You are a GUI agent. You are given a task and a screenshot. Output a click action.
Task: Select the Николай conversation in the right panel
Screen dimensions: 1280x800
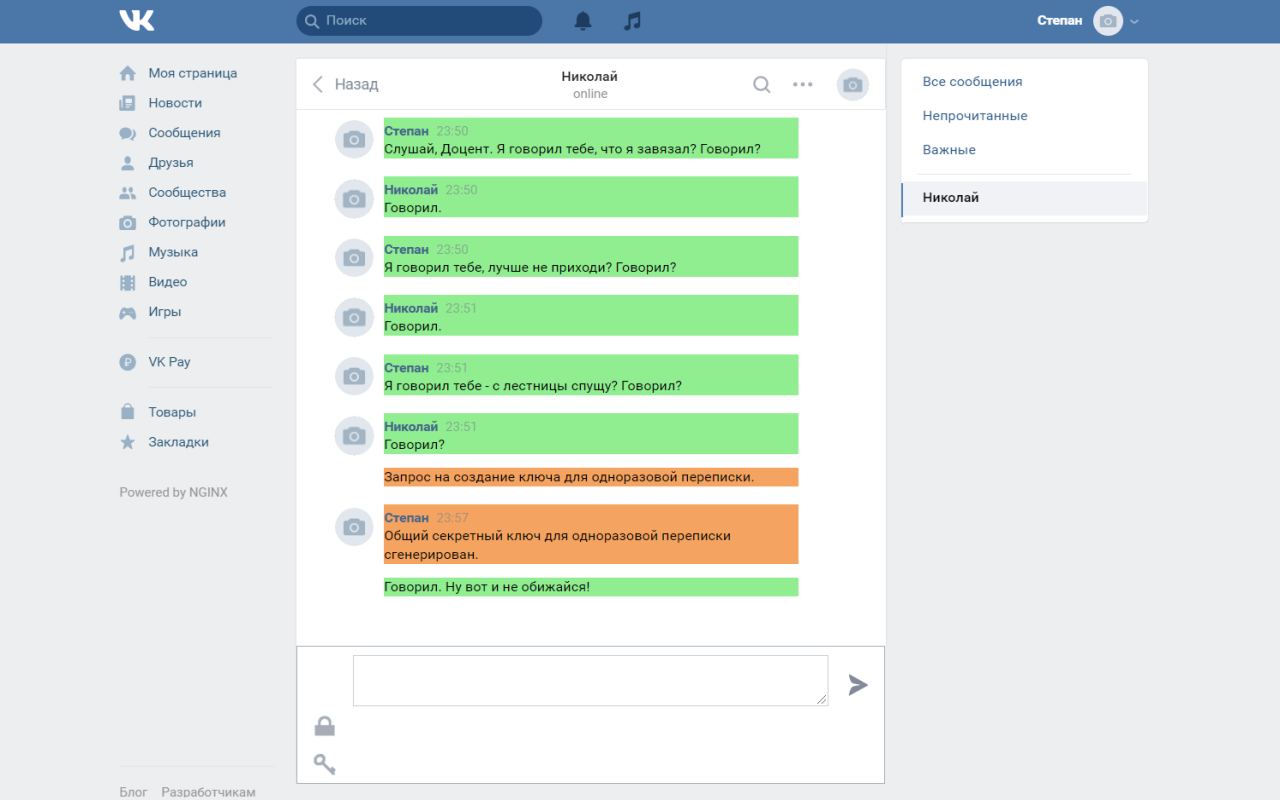pyautogui.click(x=1024, y=198)
